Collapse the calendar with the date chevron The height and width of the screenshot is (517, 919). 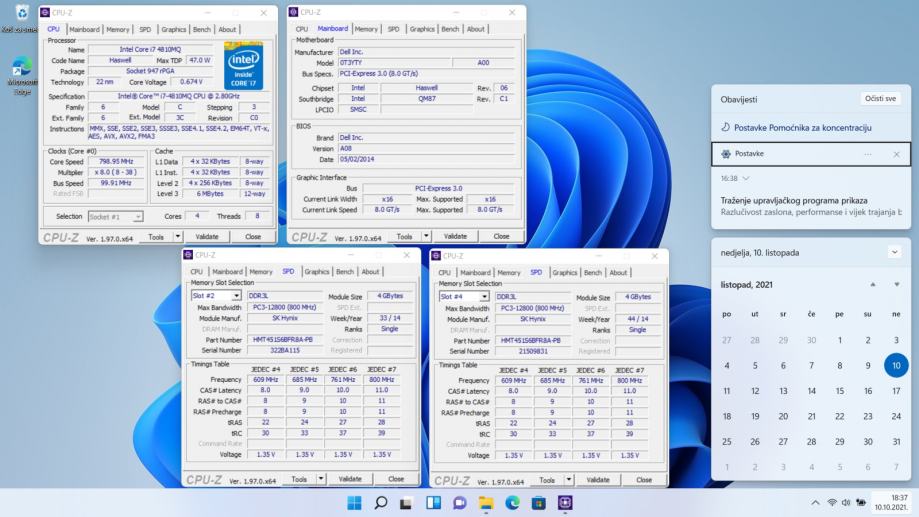[x=894, y=252]
